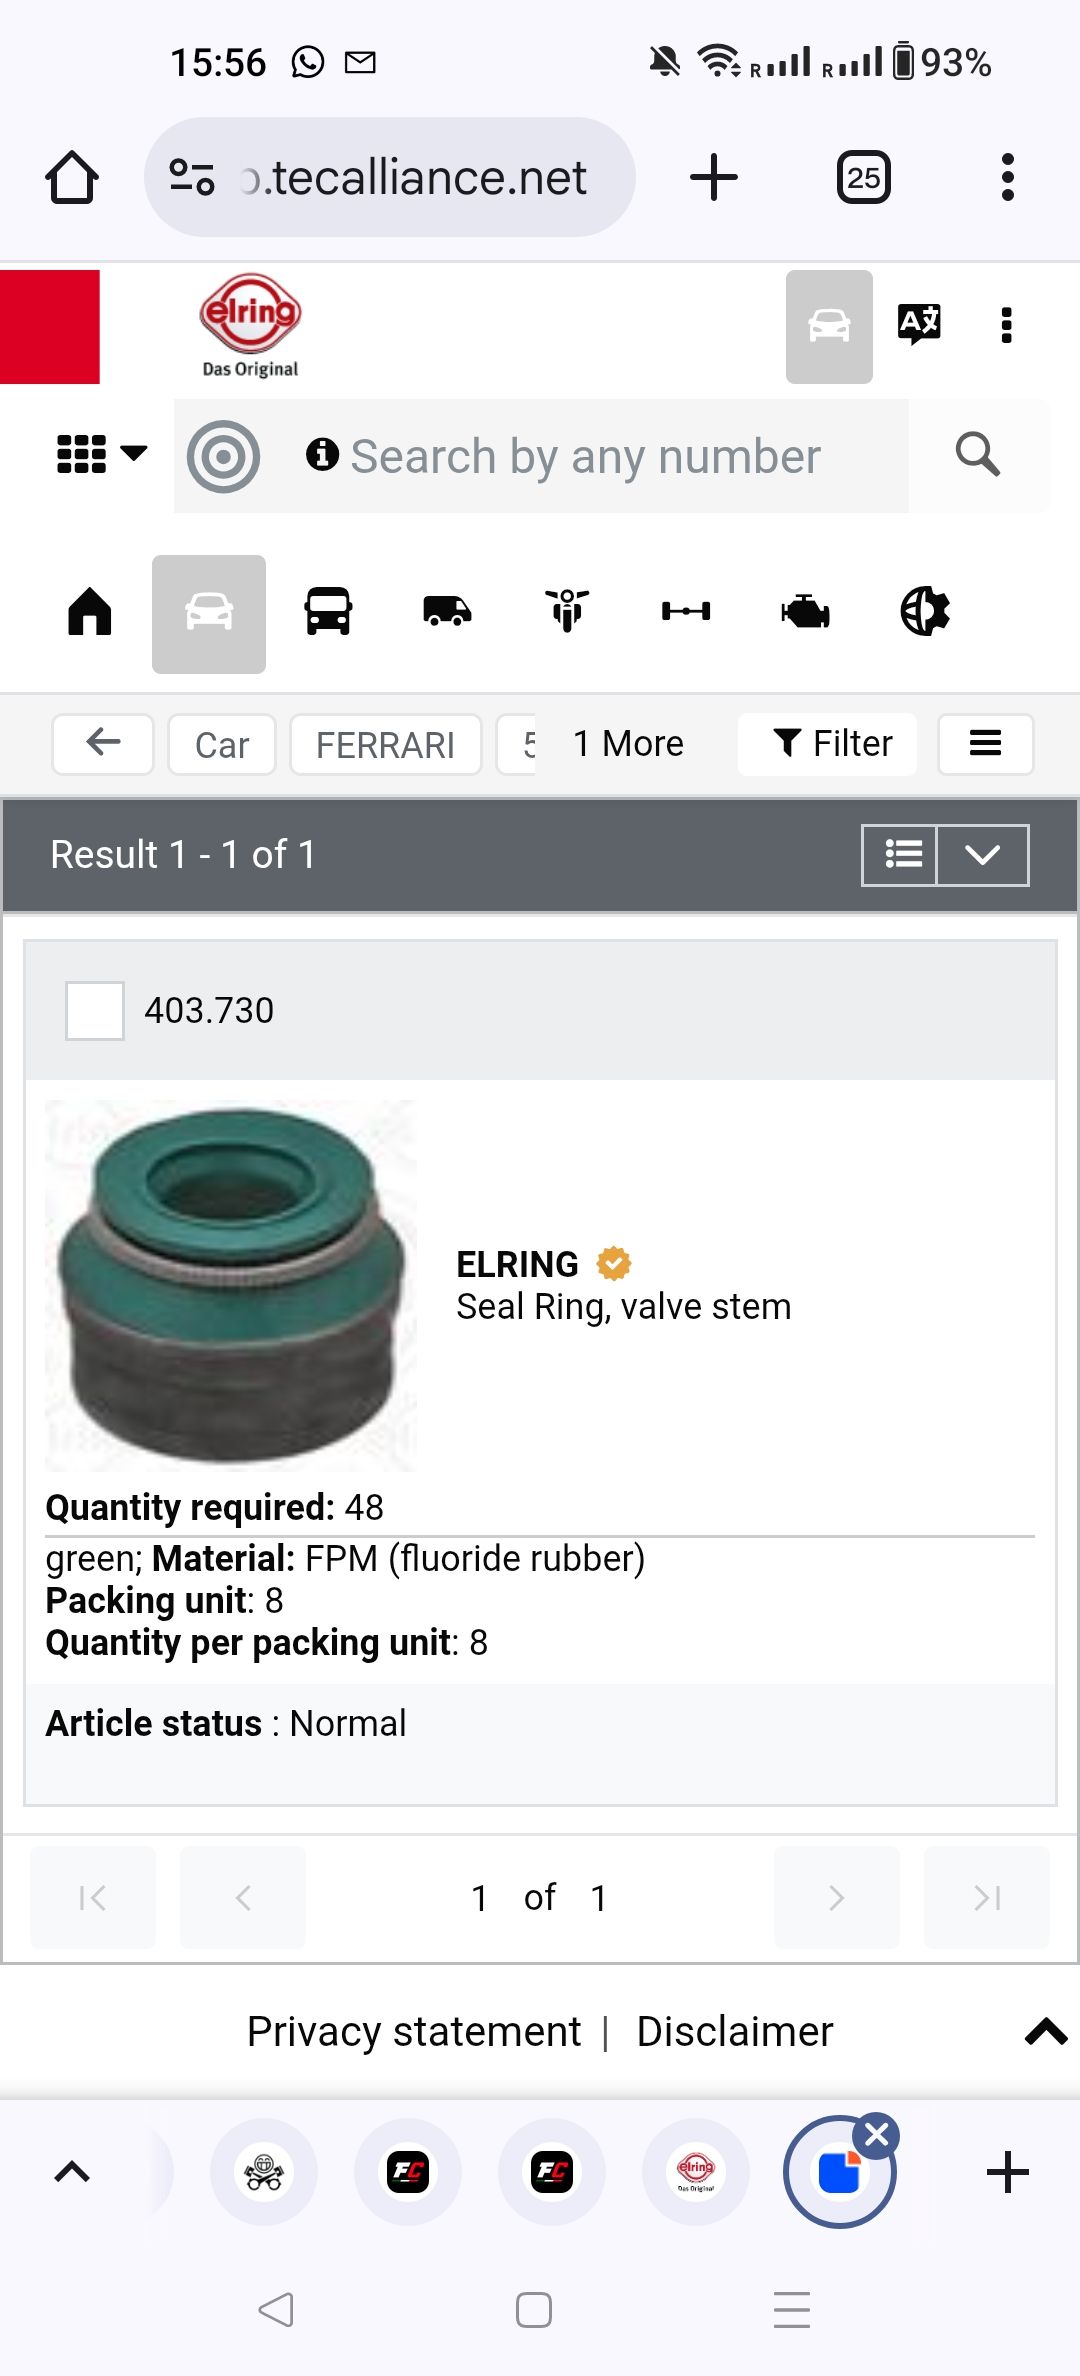
Task: Open the Filter button
Action: [828, 744]
